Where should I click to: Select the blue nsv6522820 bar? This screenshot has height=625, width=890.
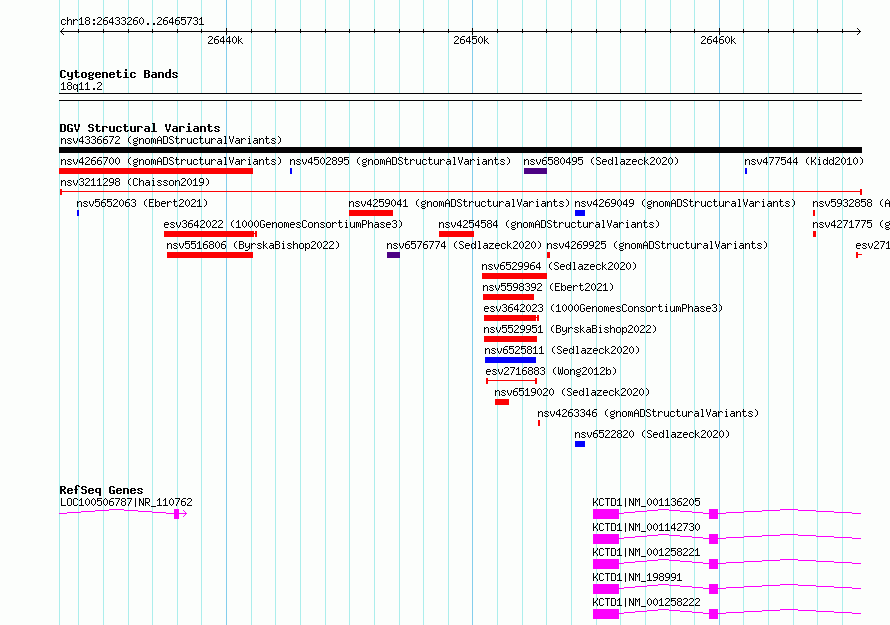click(580, 444)
